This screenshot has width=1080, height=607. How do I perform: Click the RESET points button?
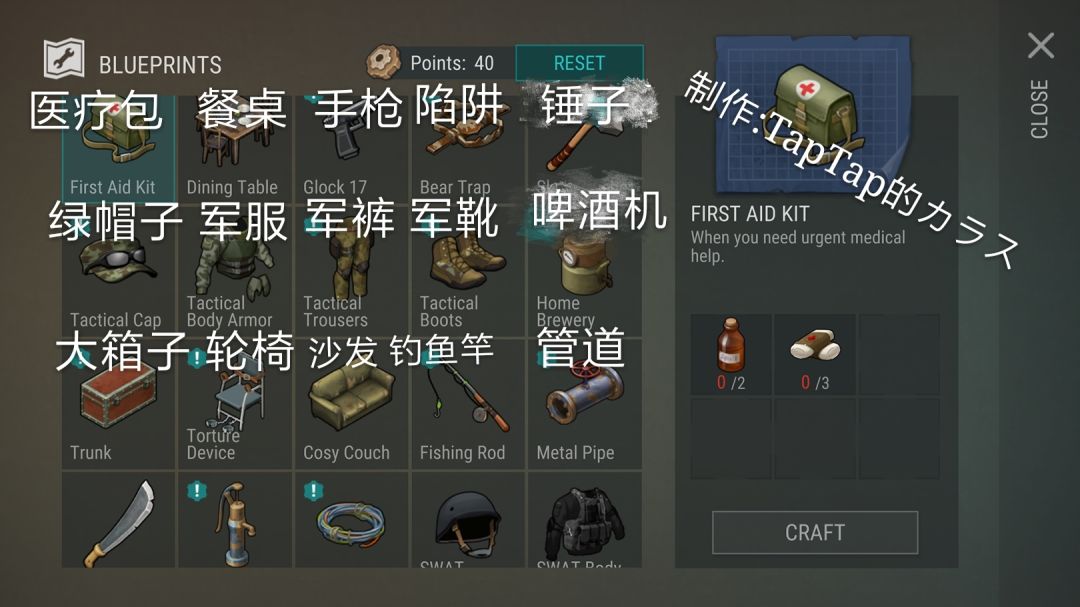(579, 63)
